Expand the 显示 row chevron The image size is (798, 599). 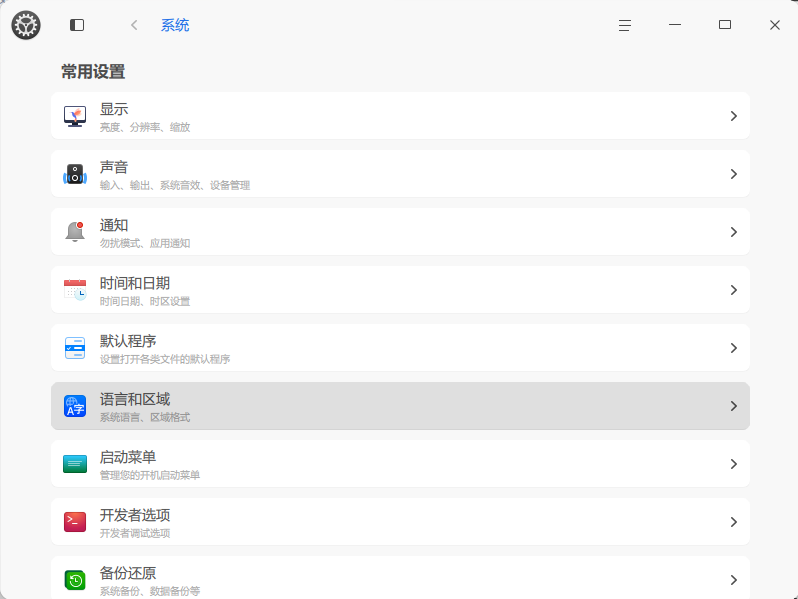click(x=733, y=116)
